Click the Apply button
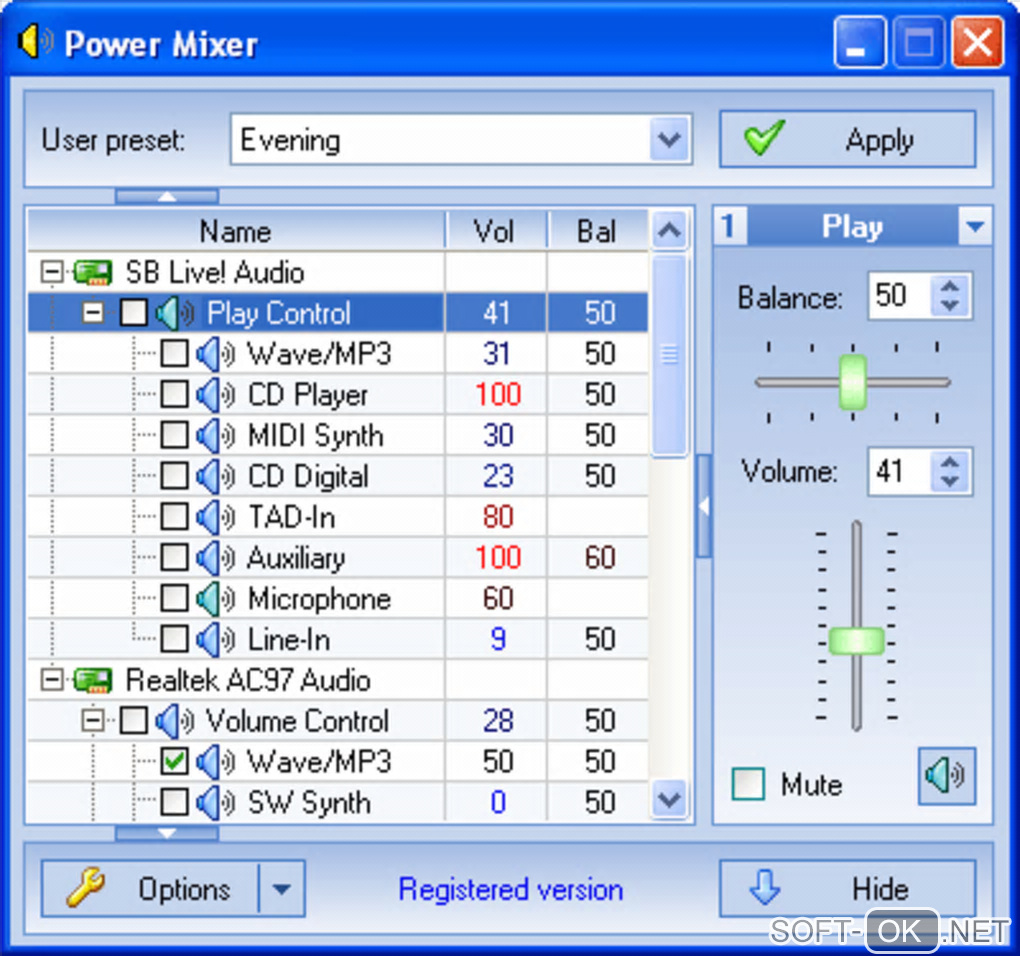The width and height of the screenshot is (1020, 956). pos(848,139)
